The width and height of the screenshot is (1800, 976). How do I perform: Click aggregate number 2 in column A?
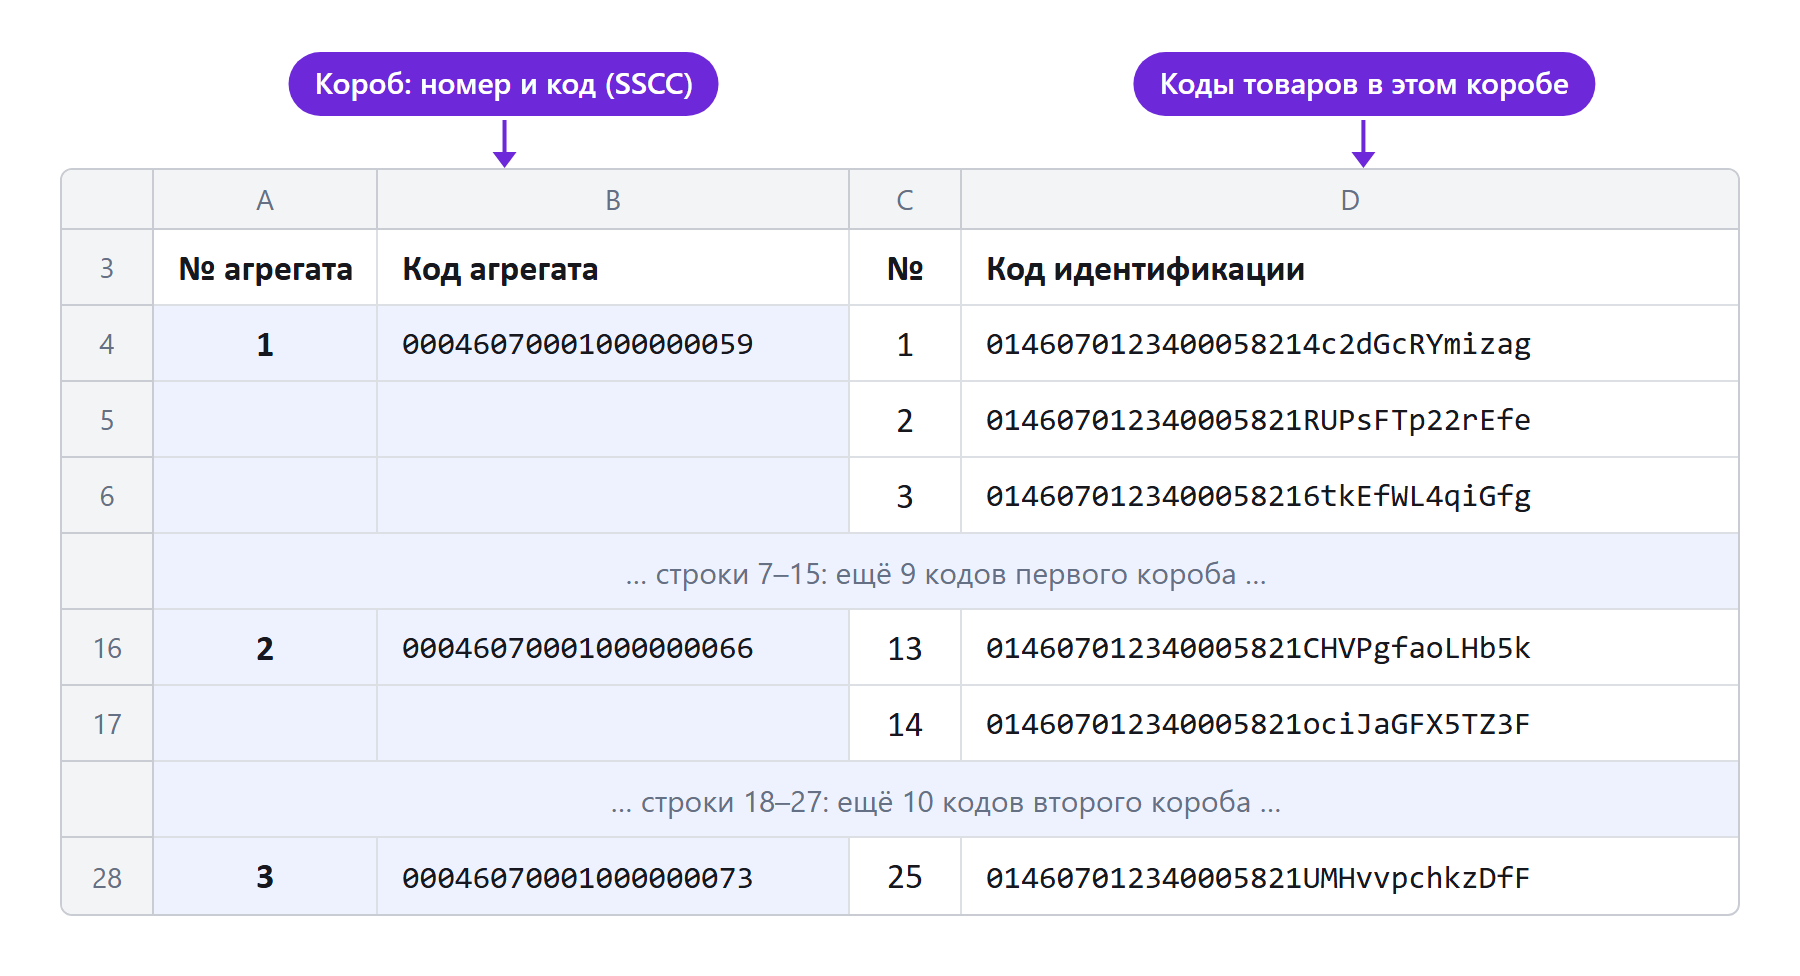click(265, 648)
